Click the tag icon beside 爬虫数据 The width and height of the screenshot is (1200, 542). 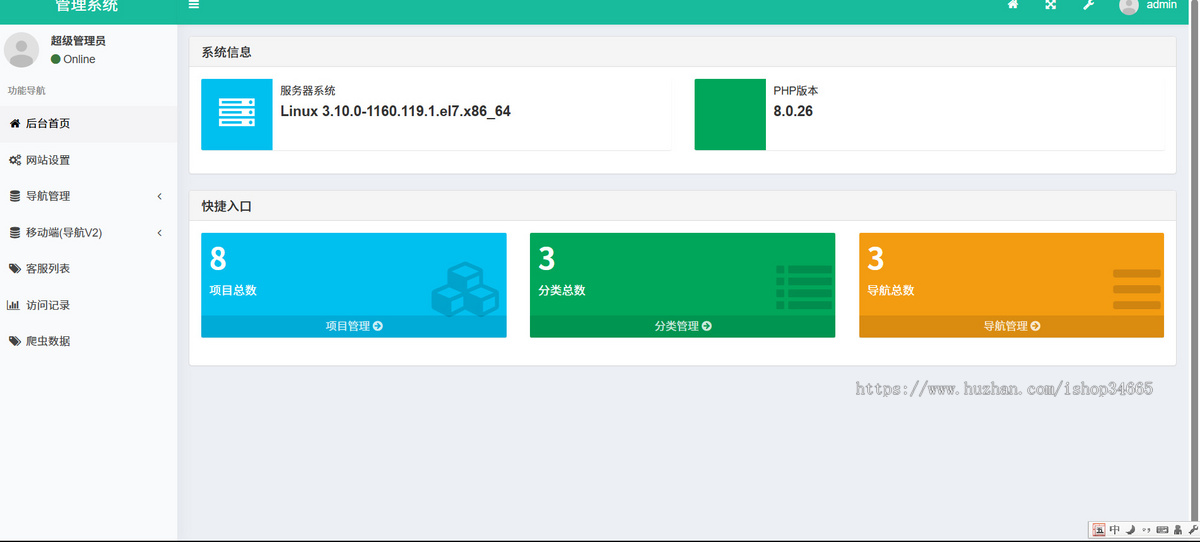pos(15,341)
